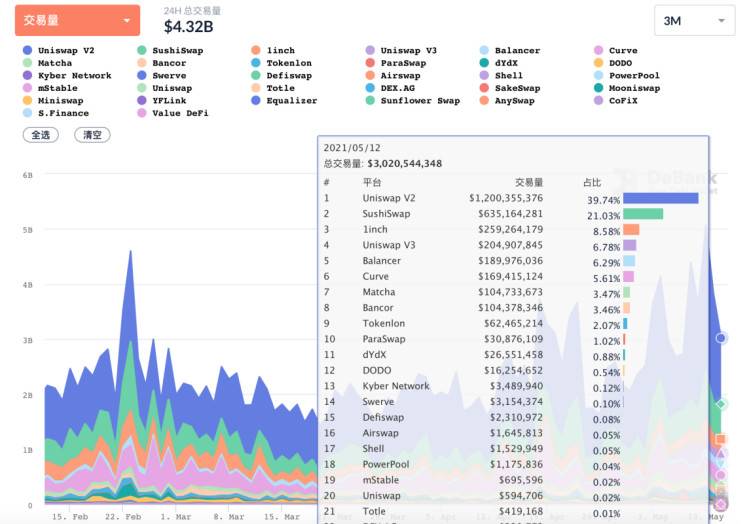Click the 1inch square chart marker
The width and height of the screenshot is (749, 524).
[x=721, y=439]
